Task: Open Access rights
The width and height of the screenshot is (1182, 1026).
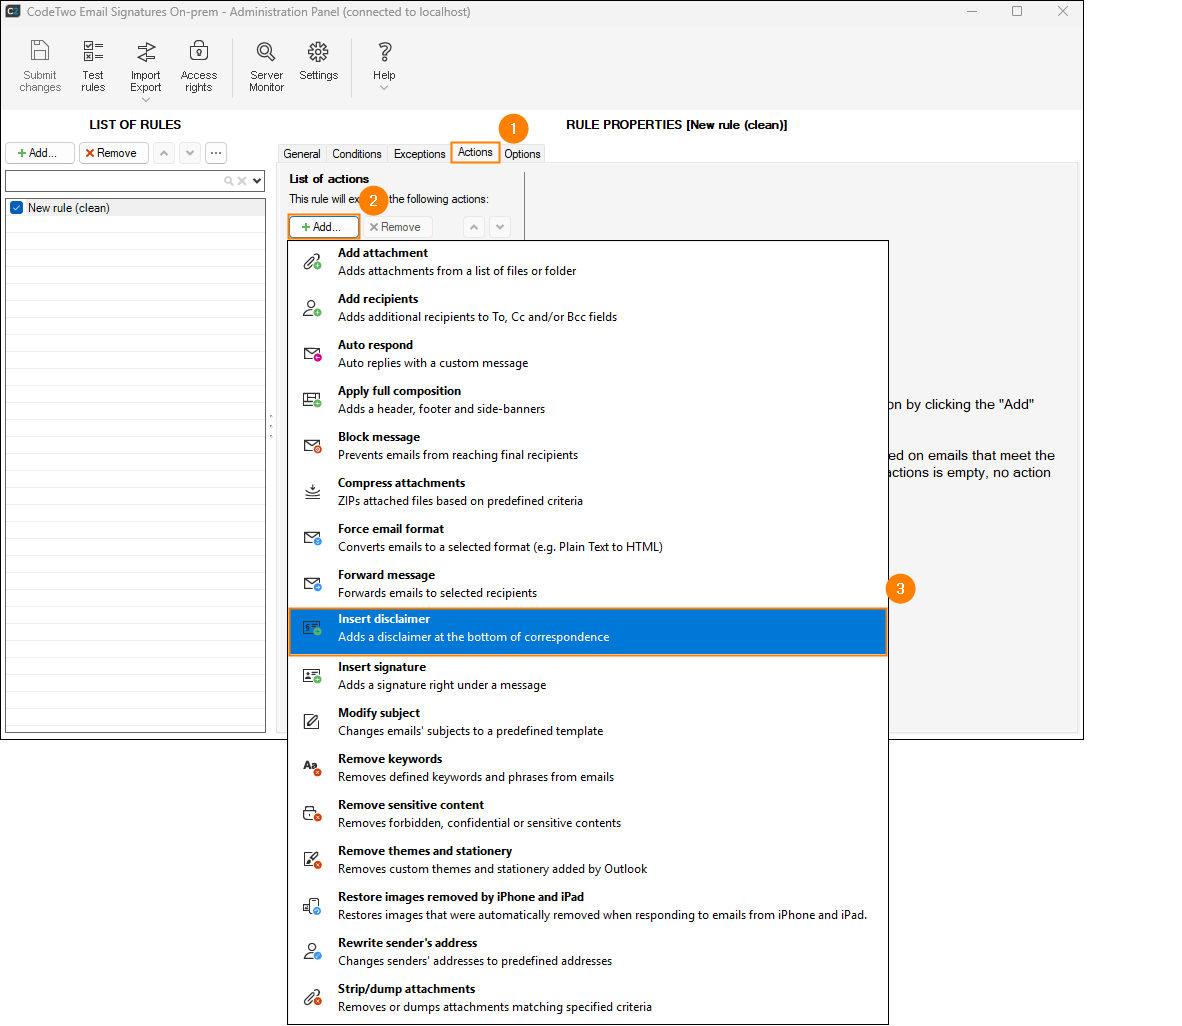Action: click(198, 64)
